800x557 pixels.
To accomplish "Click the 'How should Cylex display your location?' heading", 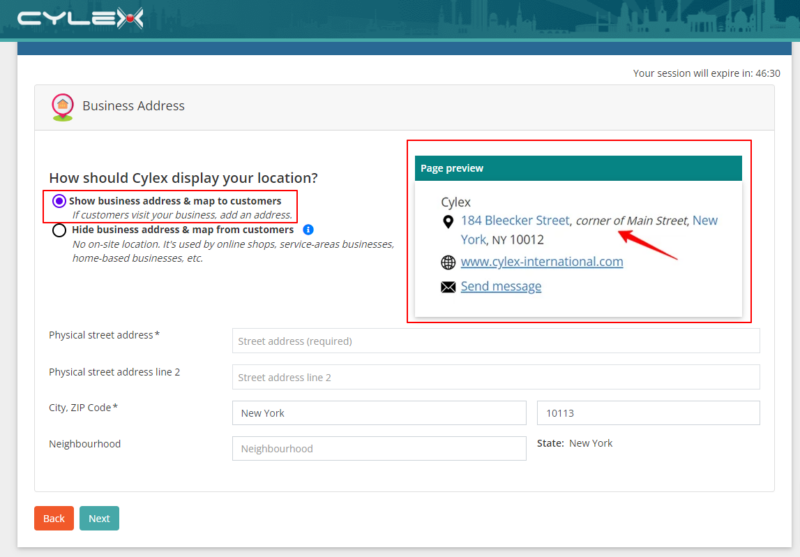I will pyautogui.click(x=183, y=178).
